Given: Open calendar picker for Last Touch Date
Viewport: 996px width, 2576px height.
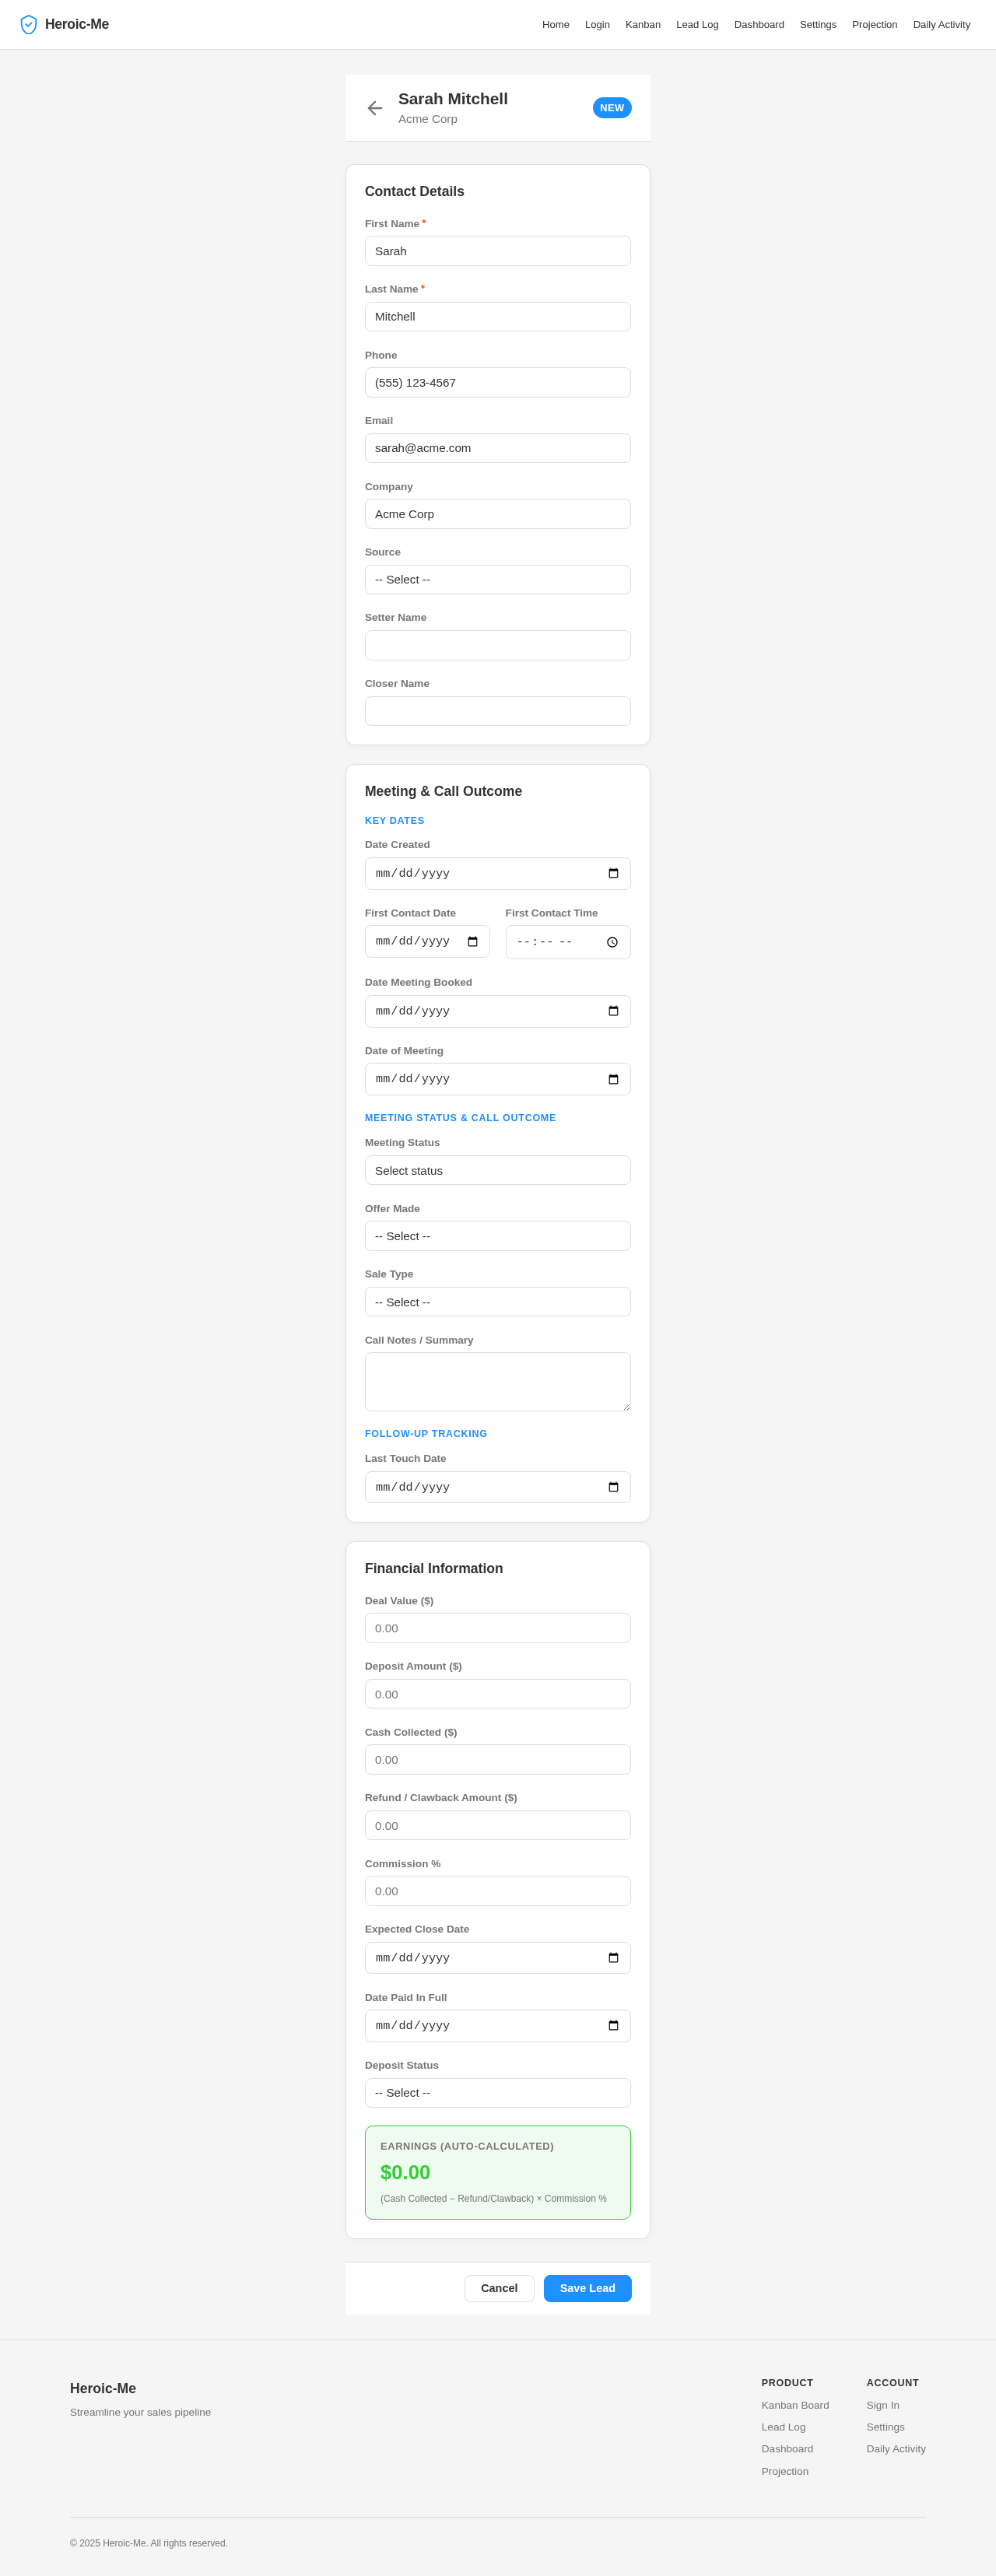Looking at the screenshot, I should click(613, 1487).
